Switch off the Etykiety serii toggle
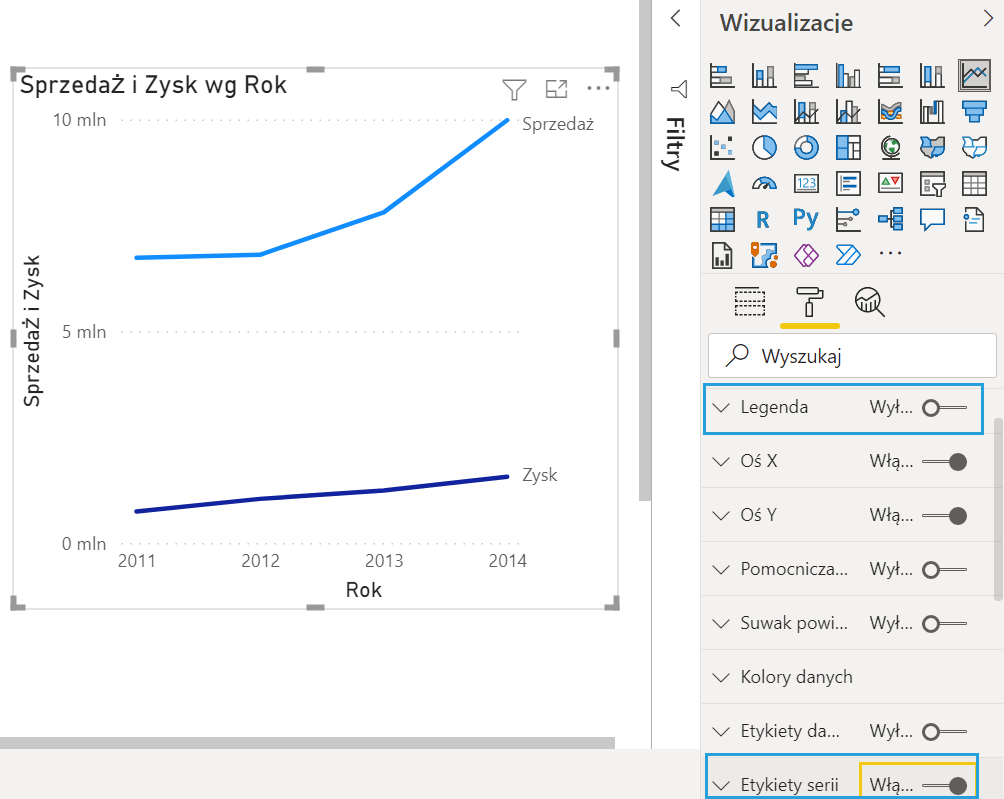The width and height of the screenshot is (1004, 799). (x=945, y=785)
